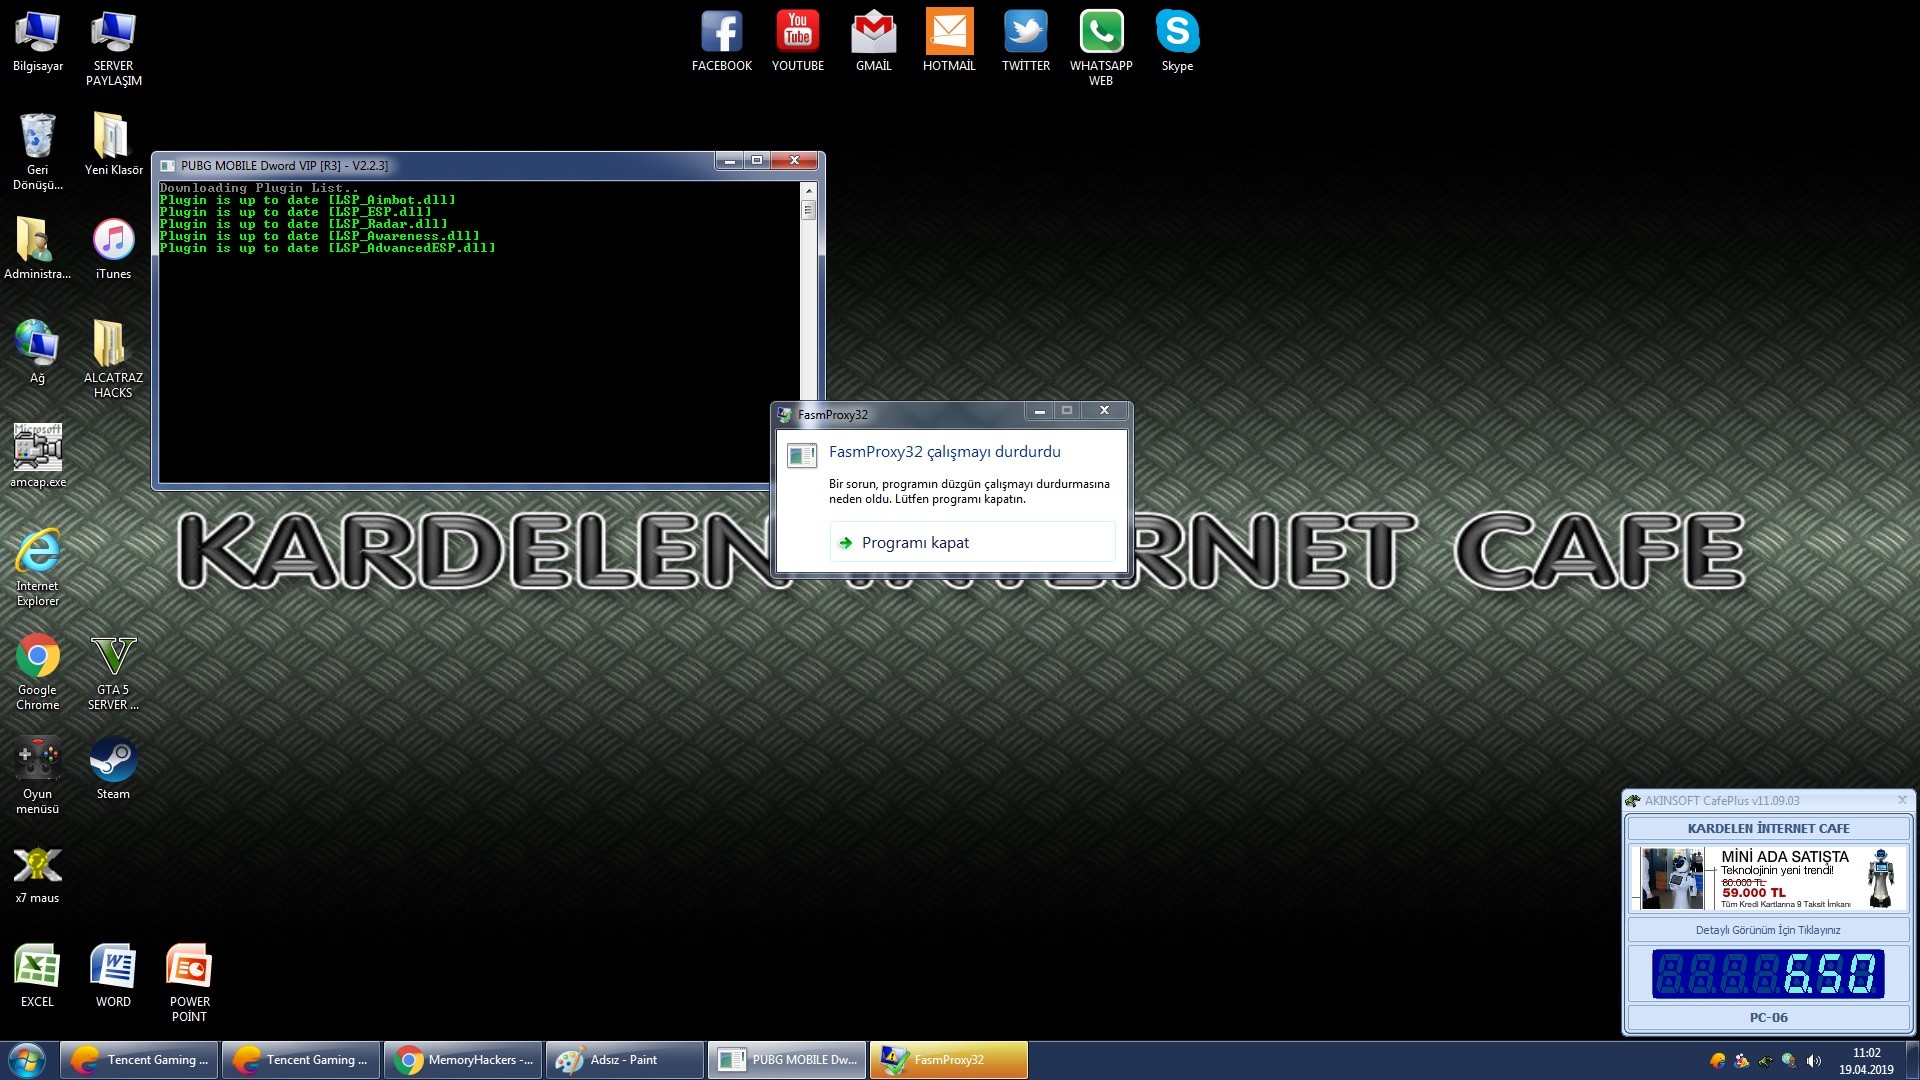Maximize the PUBG MOBILE Dword VIP window
1920x1080 pixels.
(757, 161)
